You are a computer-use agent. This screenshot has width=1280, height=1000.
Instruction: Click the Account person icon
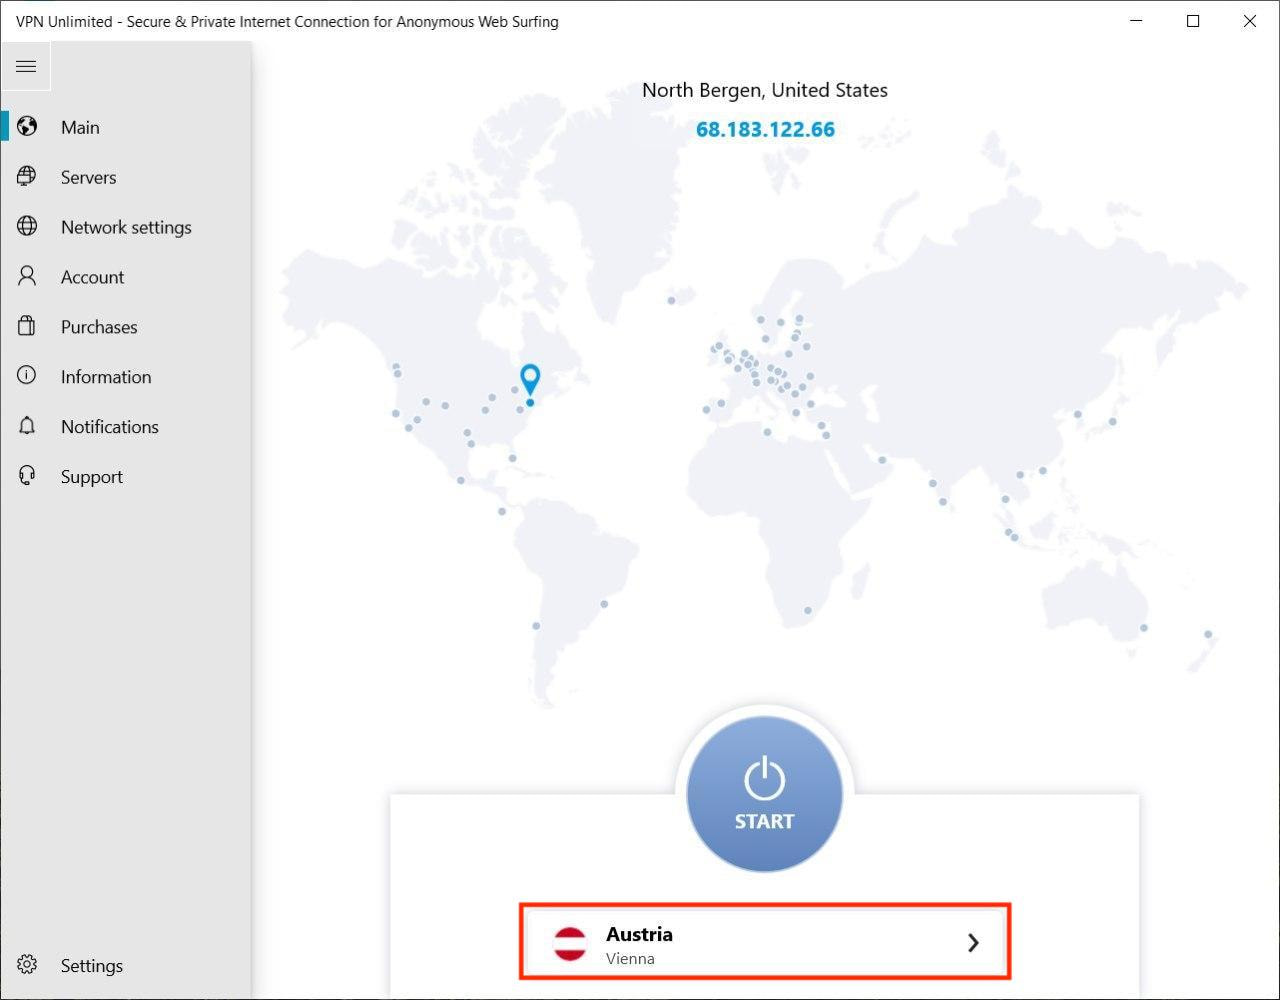point(27,277)
